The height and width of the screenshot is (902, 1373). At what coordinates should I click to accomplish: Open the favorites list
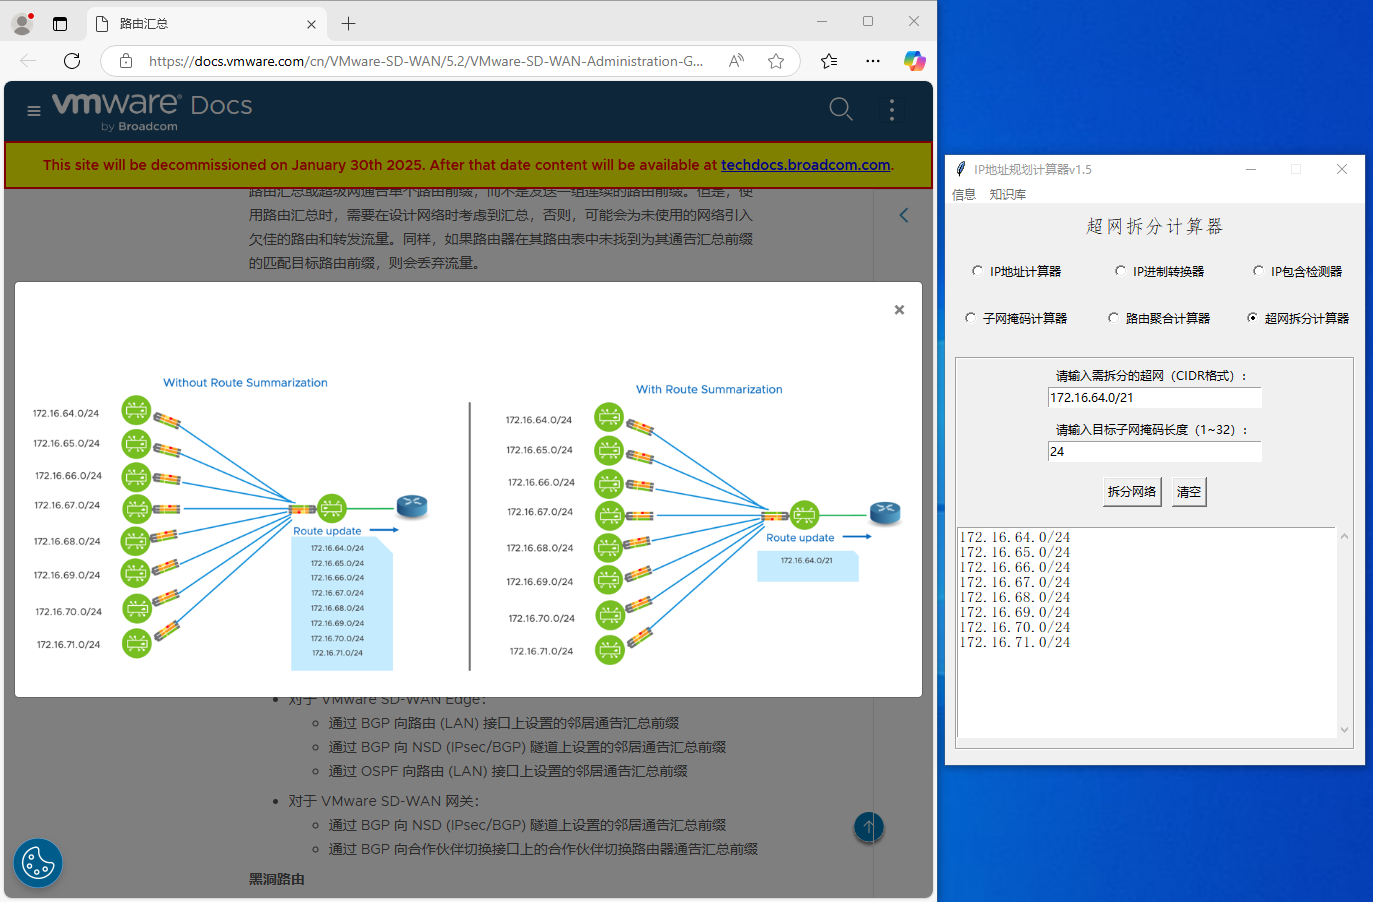[x=829, y=61]
